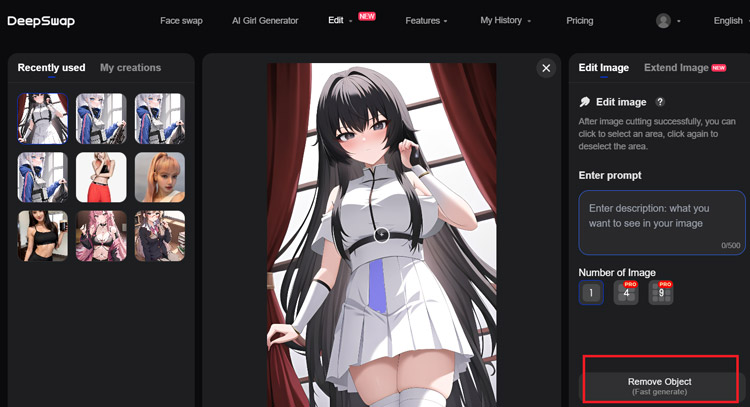Open the AI Girl Generator page
Viewport: 750px width, 407px height.
click(265, 21)
